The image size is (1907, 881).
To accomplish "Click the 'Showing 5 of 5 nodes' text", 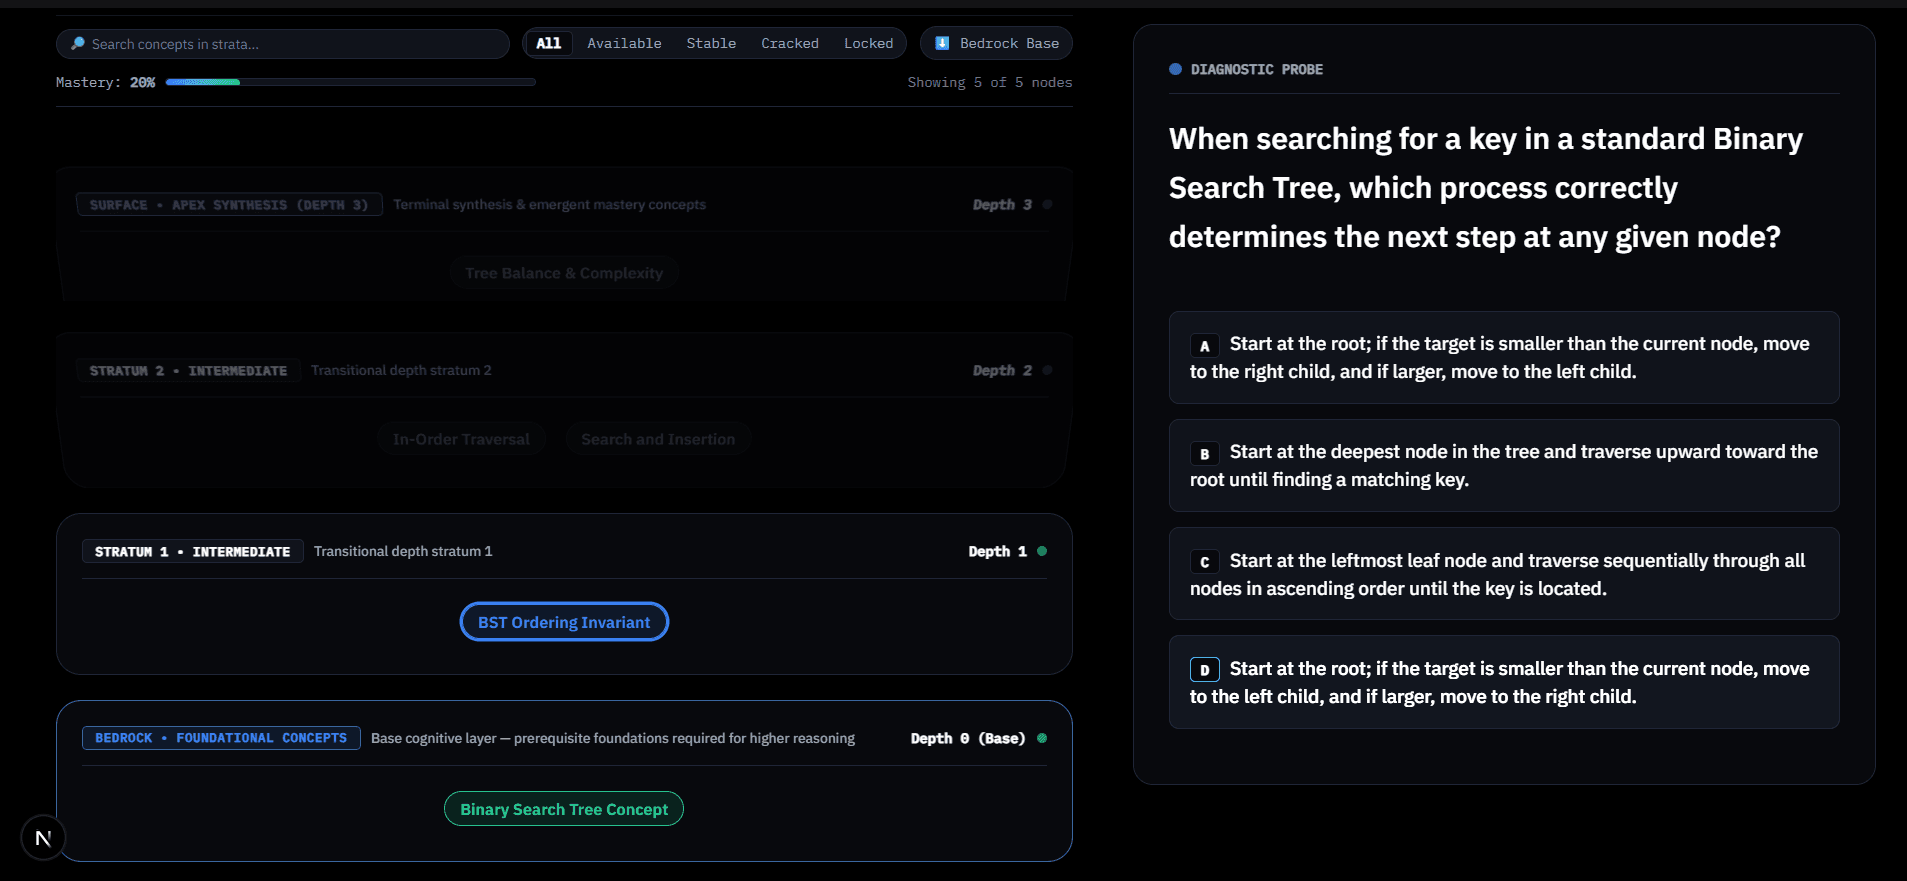I will coord(989,82).
